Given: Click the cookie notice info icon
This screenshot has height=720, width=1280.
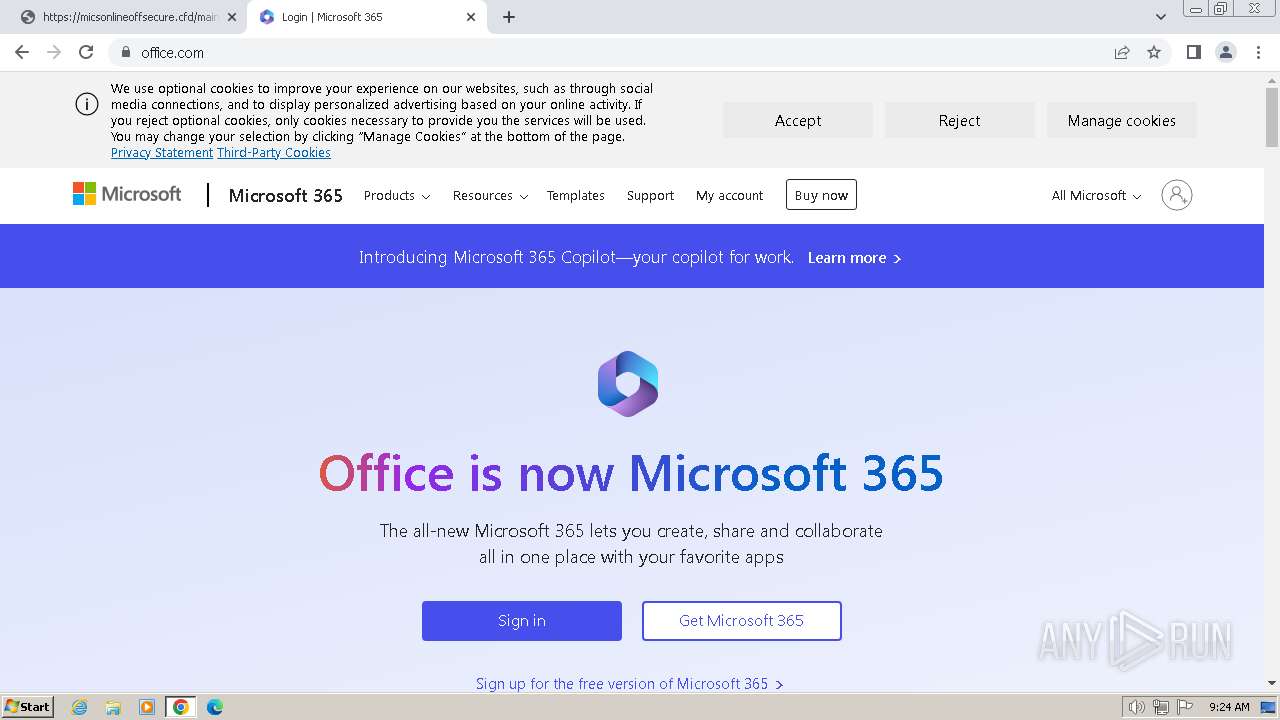Looking at the screenshot, I should tap(87, 105).
